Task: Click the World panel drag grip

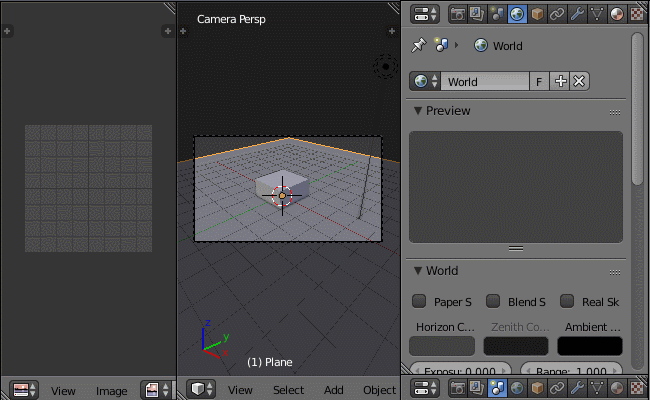Action: point(615,272)
